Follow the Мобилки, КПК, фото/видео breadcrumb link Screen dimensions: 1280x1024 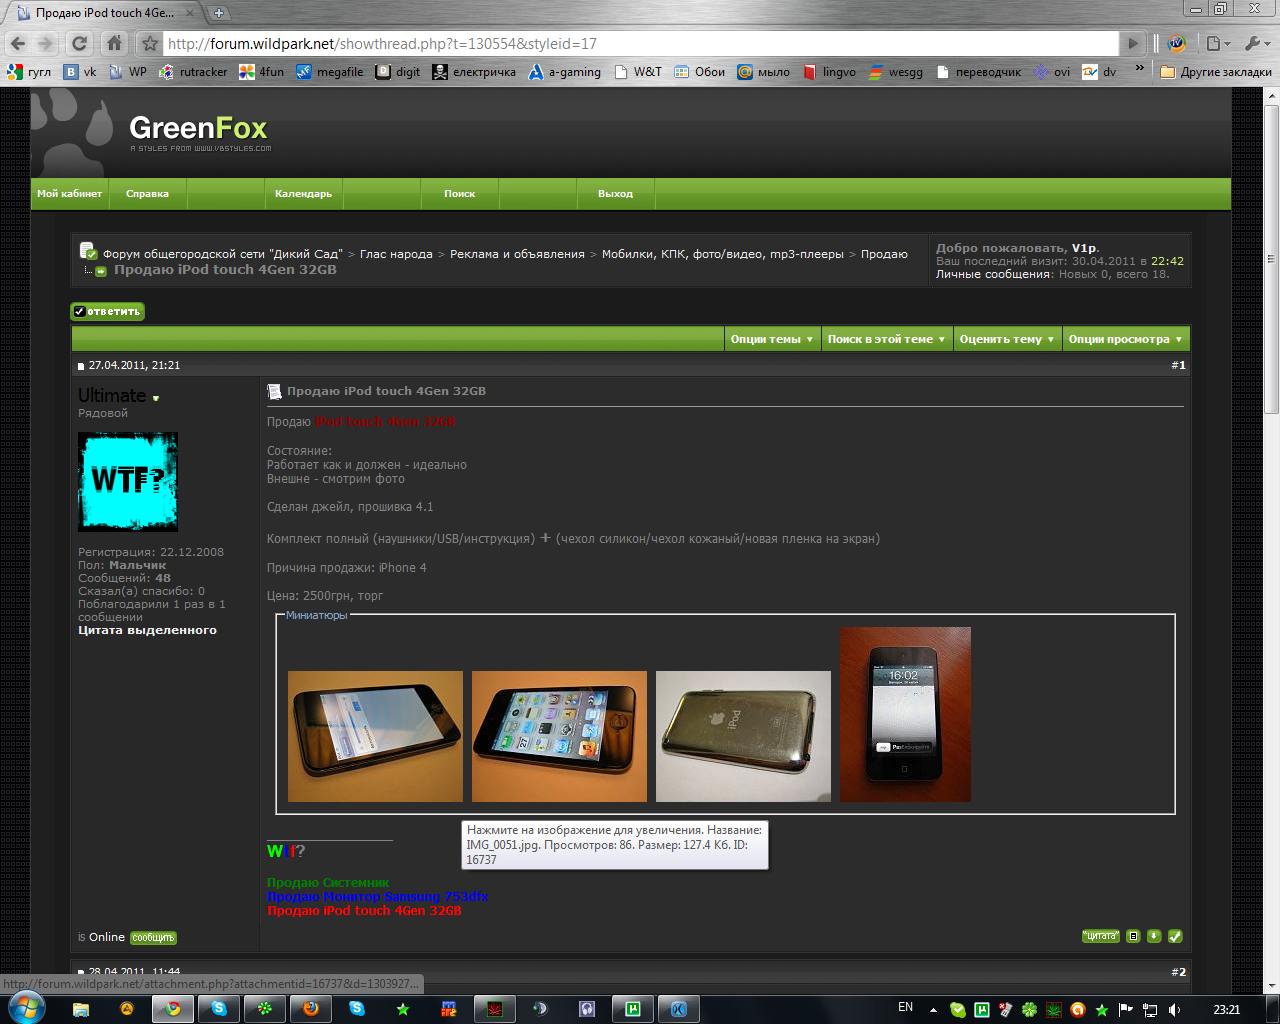[x=723, y=254]
